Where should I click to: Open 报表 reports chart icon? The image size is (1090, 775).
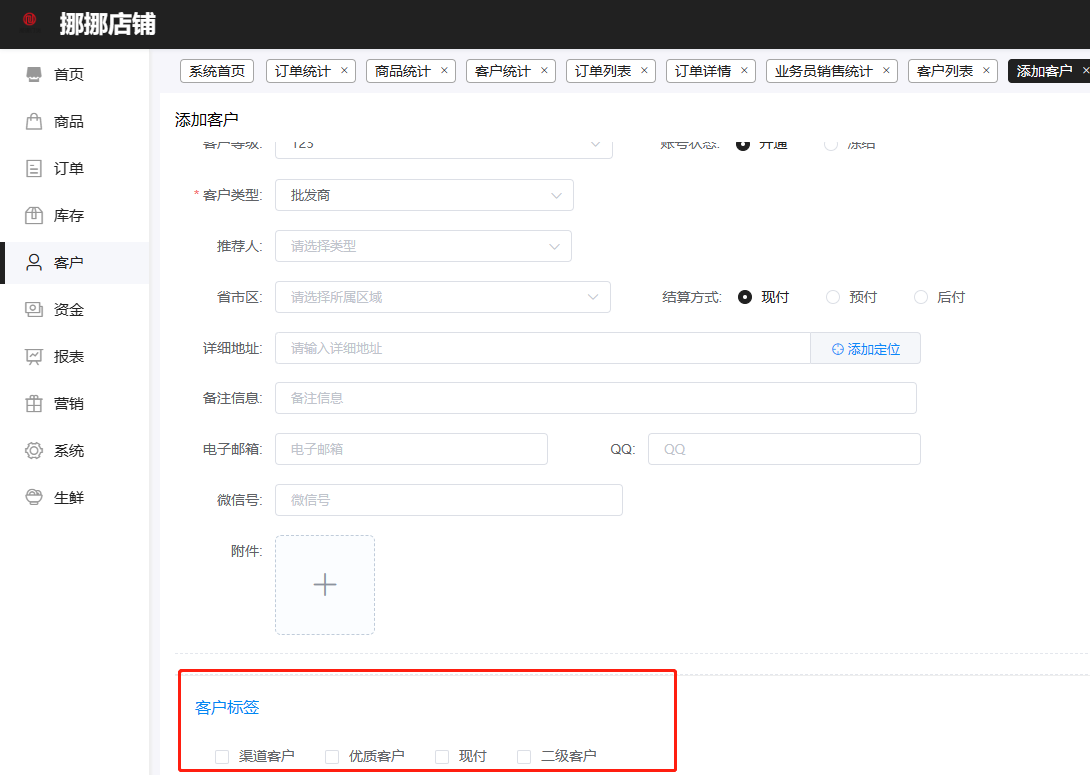34,357
